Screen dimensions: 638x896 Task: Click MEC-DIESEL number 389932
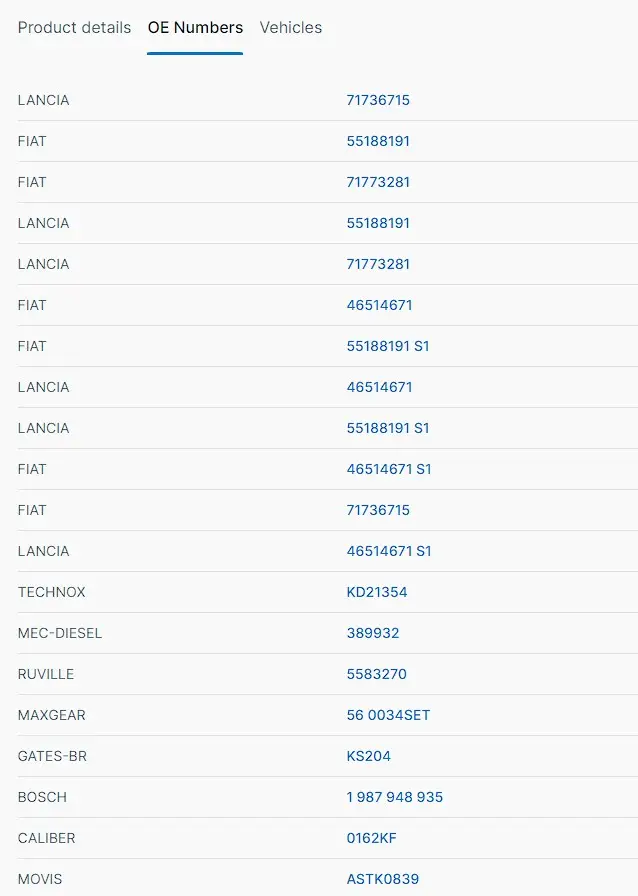[x=373, y=633]
